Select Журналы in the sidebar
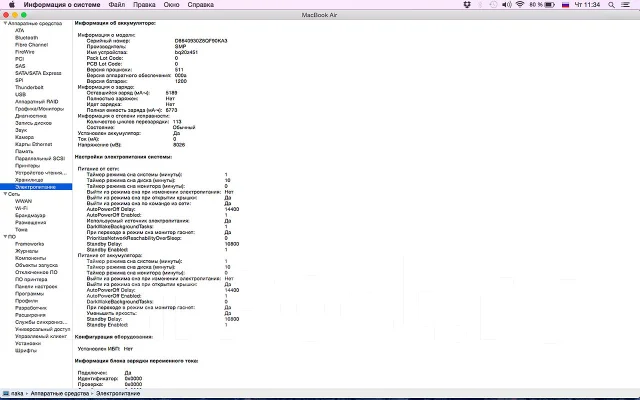The image size is (640, 400). point(27,251)
